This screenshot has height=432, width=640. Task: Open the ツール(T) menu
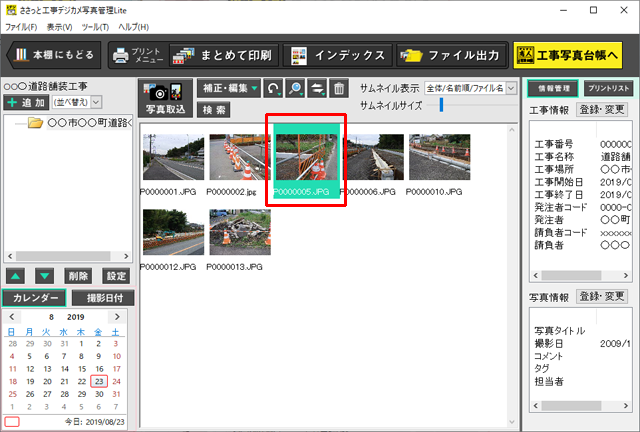95,27
